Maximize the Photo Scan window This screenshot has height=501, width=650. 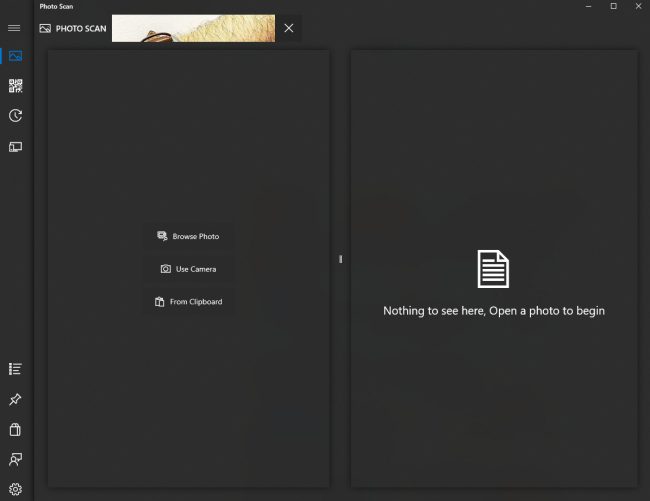pyautogui.click(x=614, y=6)
